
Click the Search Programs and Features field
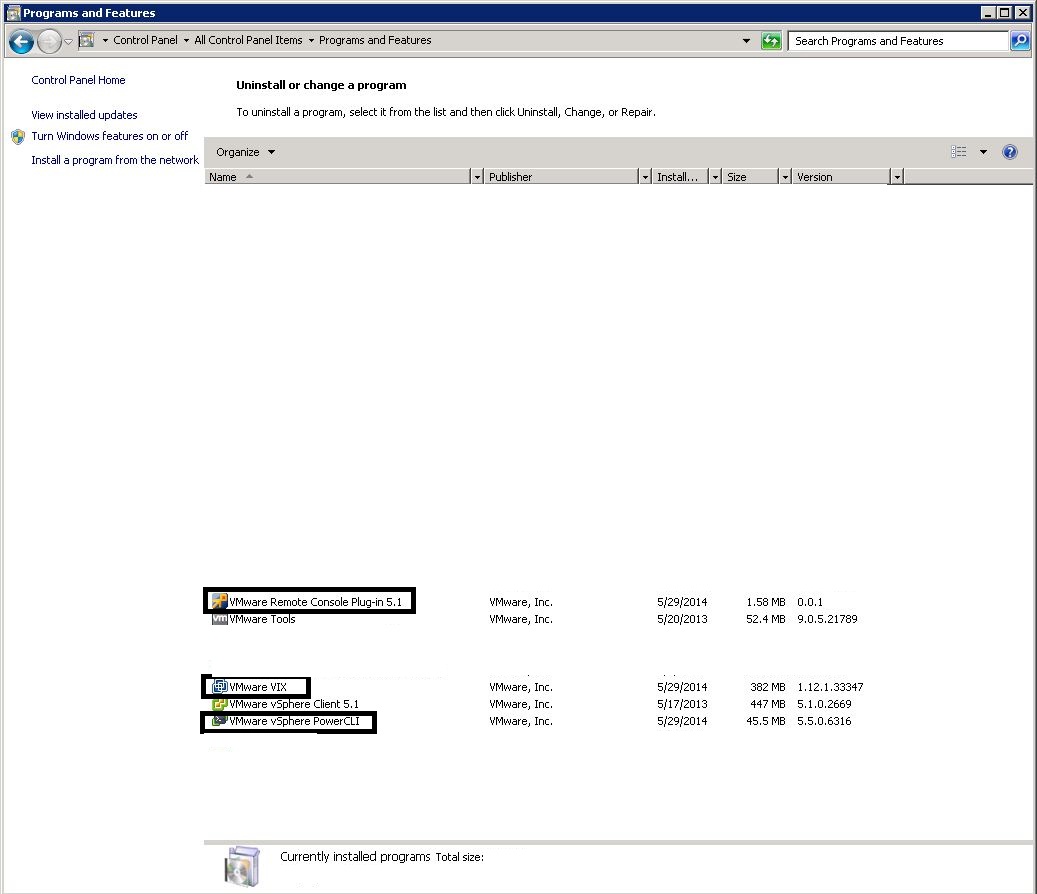tap(897, 41)
